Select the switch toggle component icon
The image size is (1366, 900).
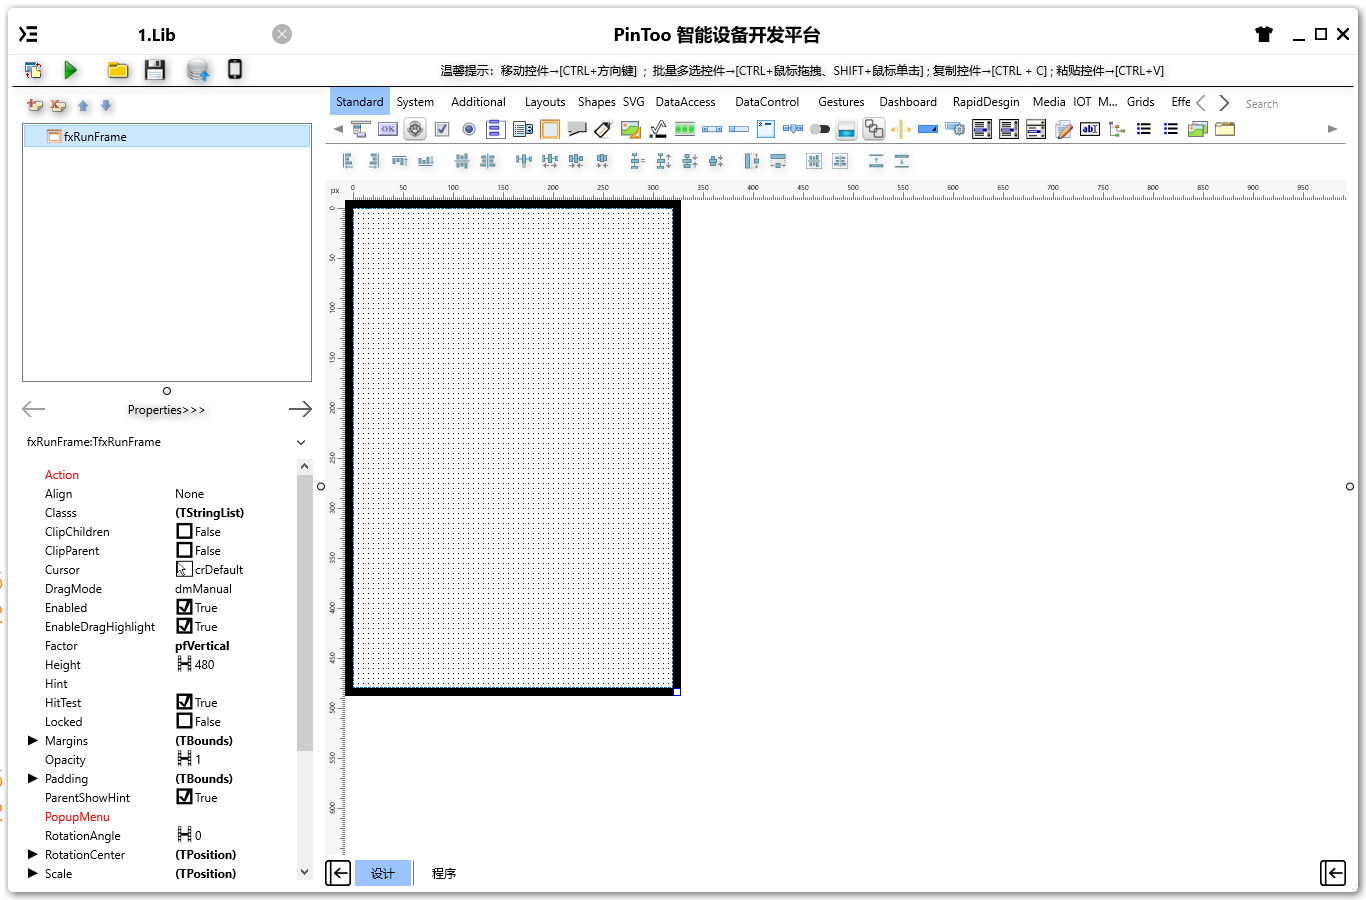point(820,129)
